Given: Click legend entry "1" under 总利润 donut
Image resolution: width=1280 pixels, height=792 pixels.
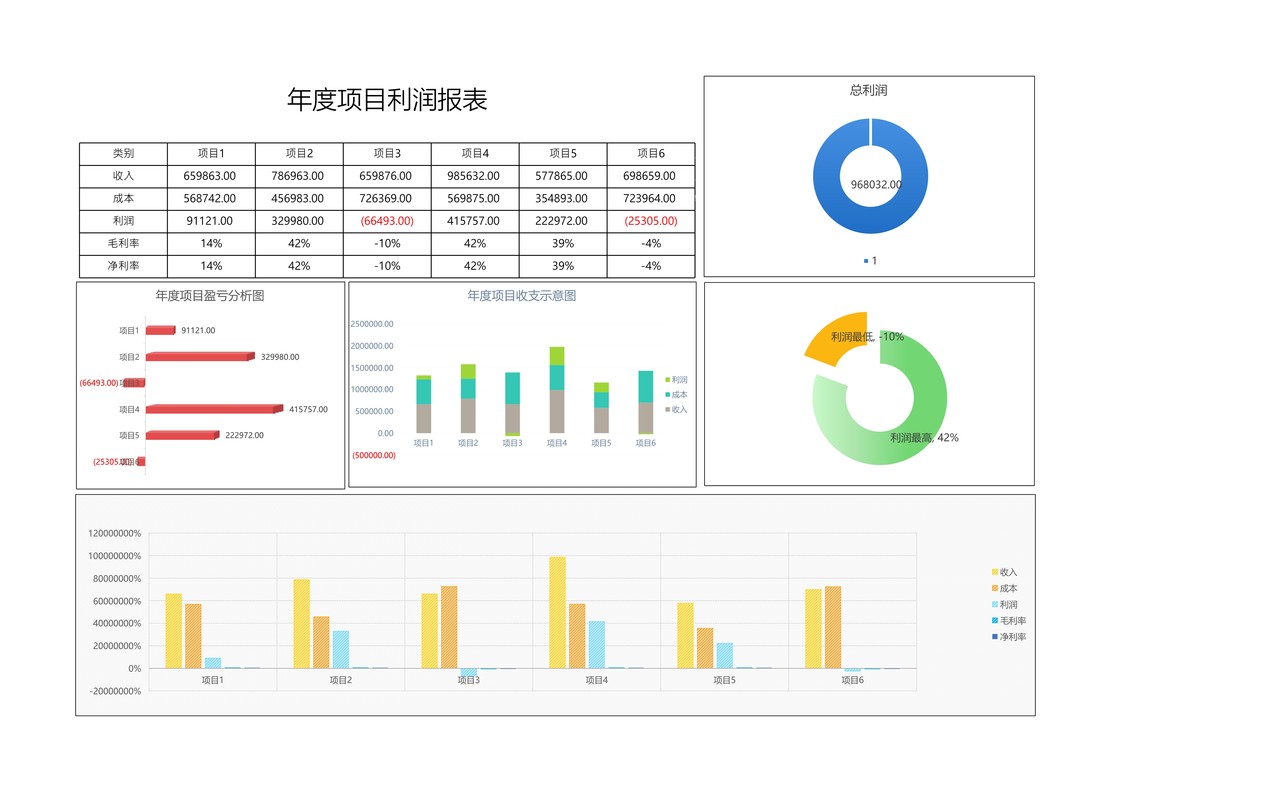Looking at the screenshot, I should point(870,261).
